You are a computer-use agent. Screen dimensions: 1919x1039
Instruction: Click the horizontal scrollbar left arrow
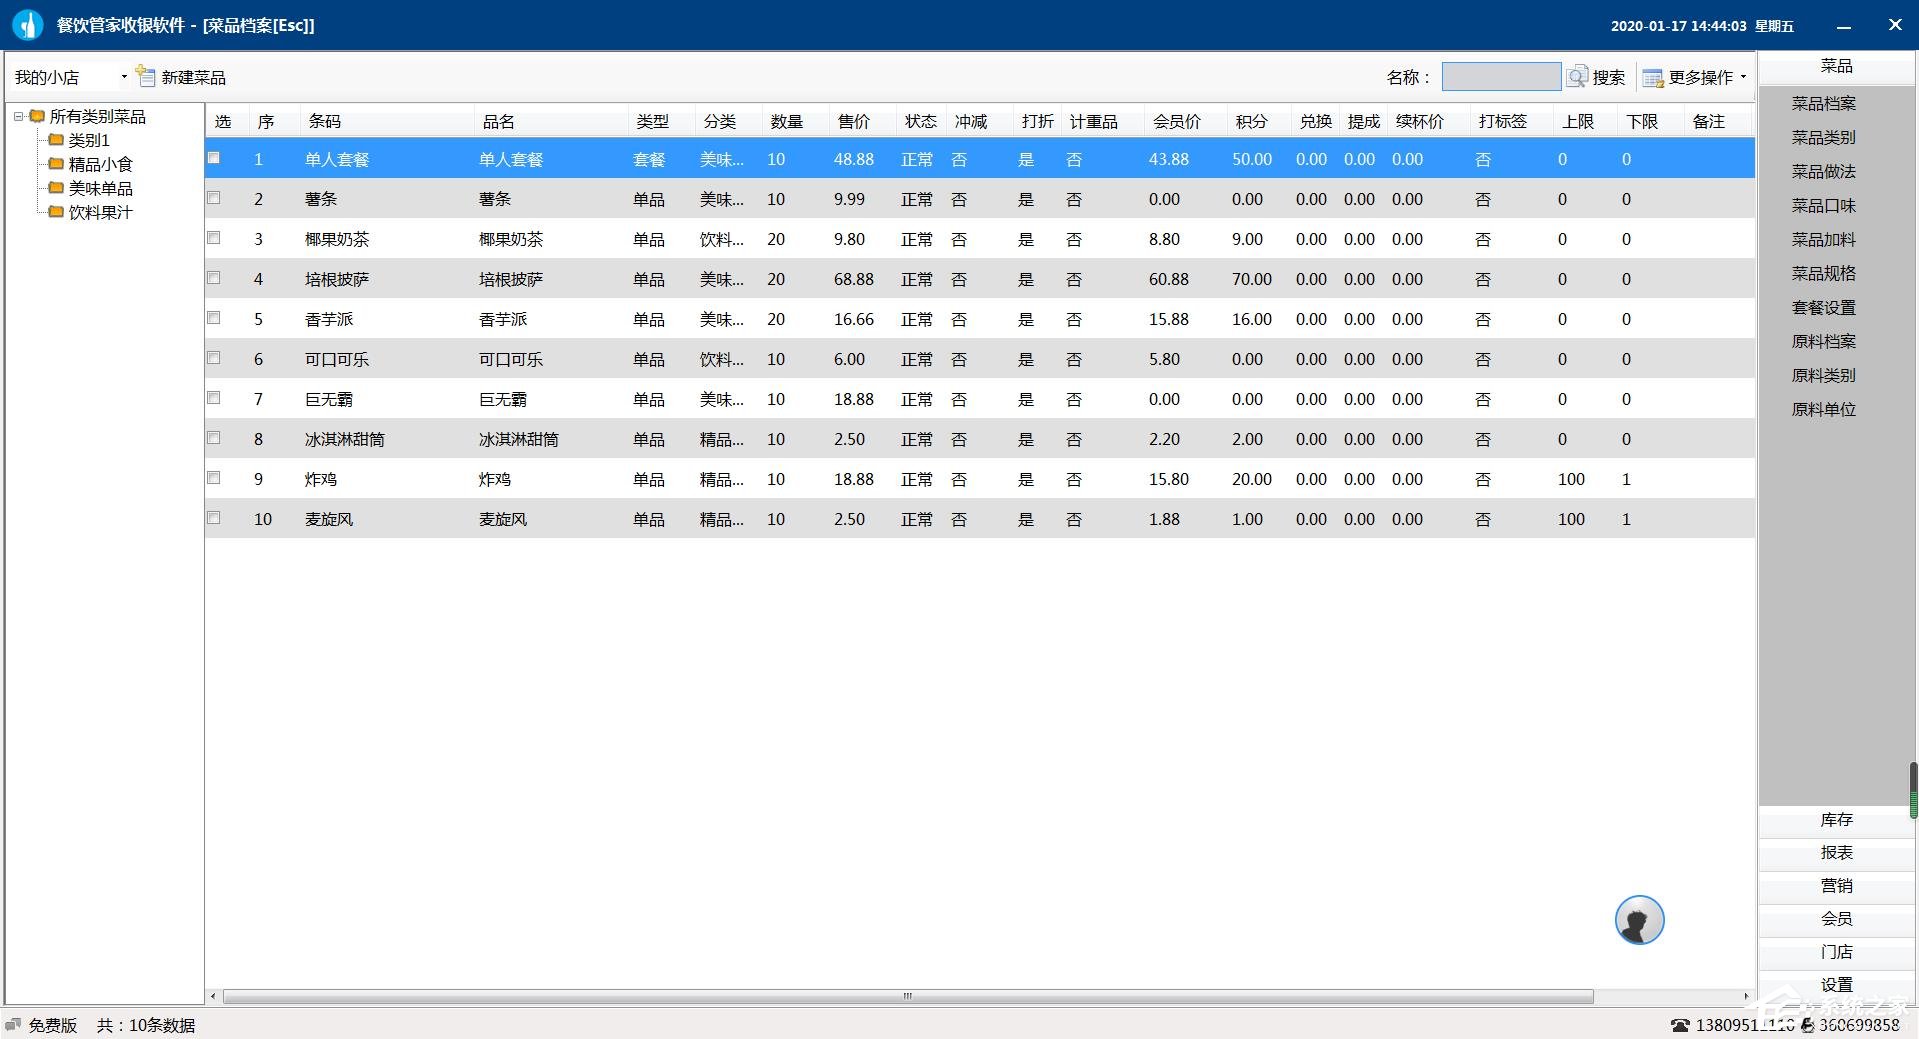pos(213,996)
